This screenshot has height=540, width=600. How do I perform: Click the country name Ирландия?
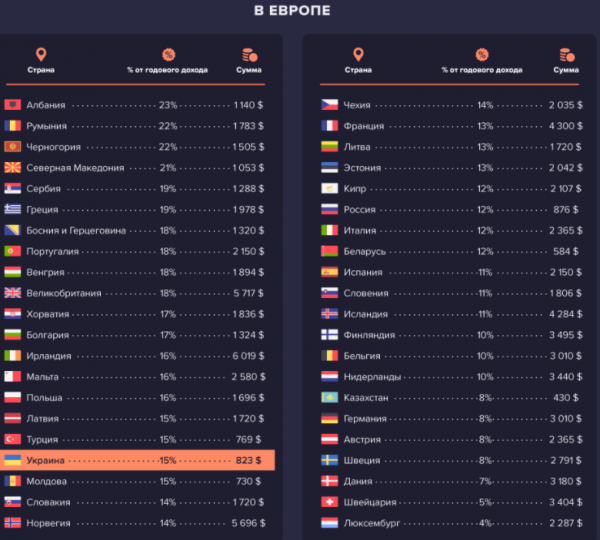point(50,356)
